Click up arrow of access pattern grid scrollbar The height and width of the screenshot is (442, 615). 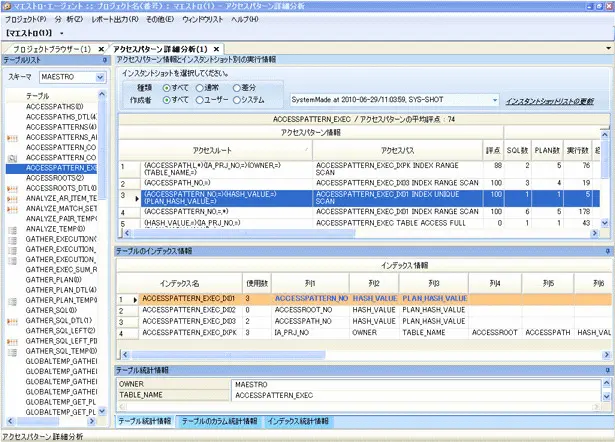(604, 135)
